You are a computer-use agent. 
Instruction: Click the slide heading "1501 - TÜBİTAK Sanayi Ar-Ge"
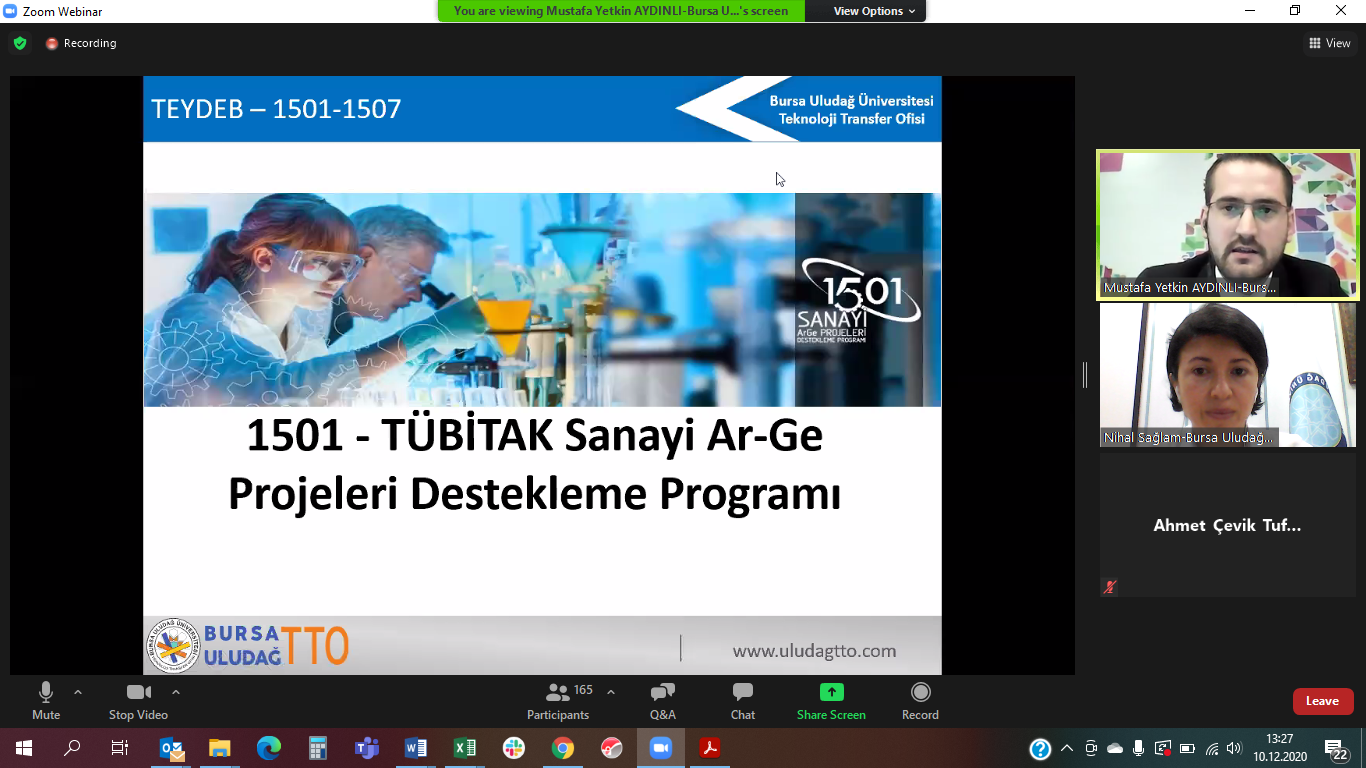[535, 436]
